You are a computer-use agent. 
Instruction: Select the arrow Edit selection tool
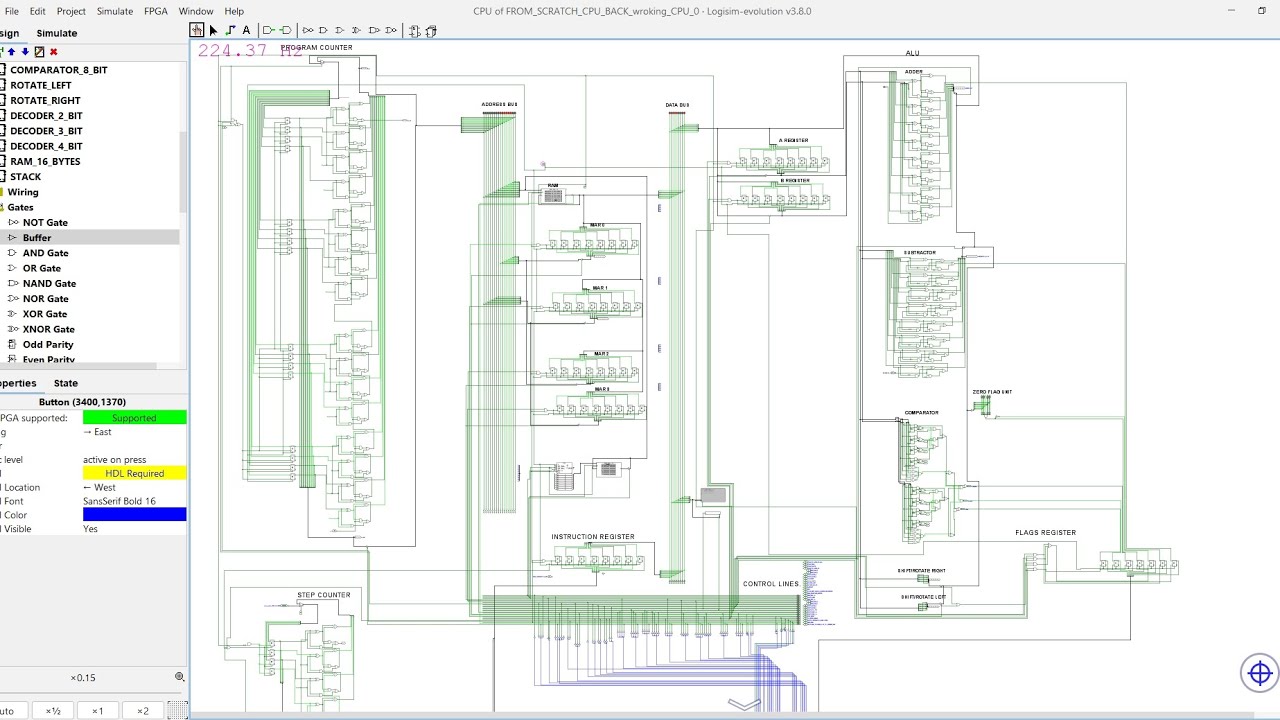213,31
